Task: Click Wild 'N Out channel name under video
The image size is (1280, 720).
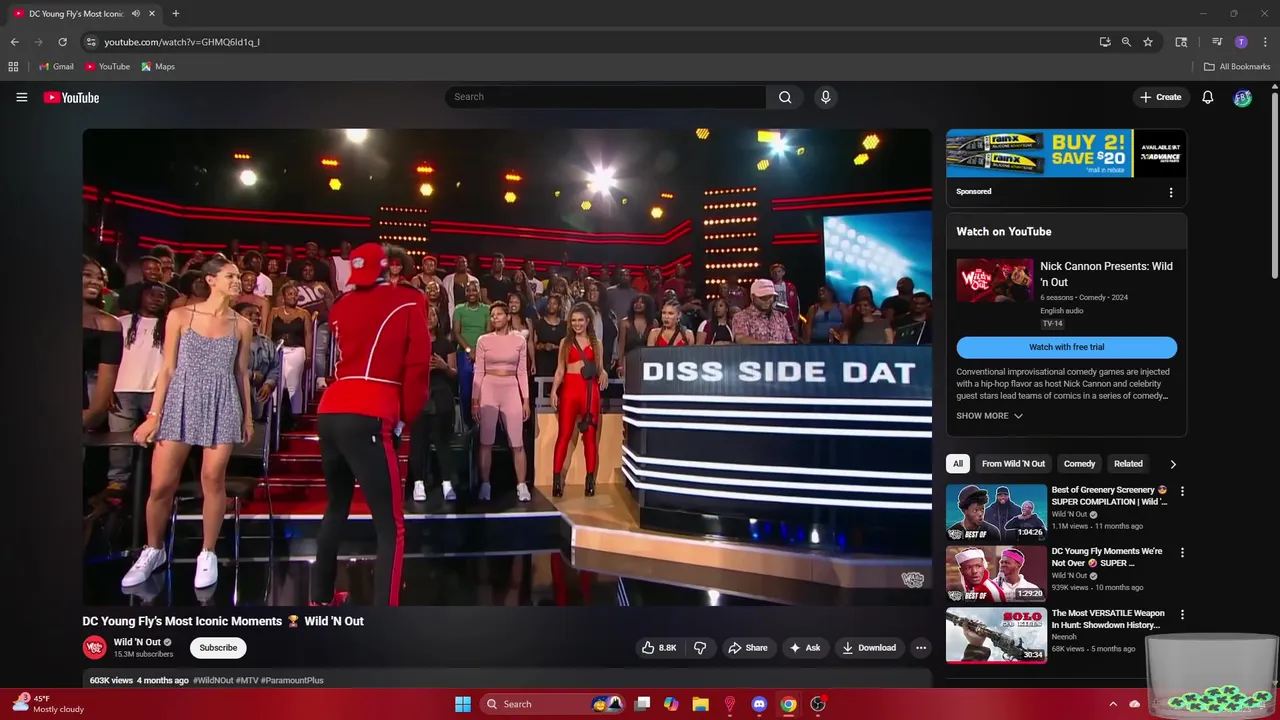Action: click(137, 642)
